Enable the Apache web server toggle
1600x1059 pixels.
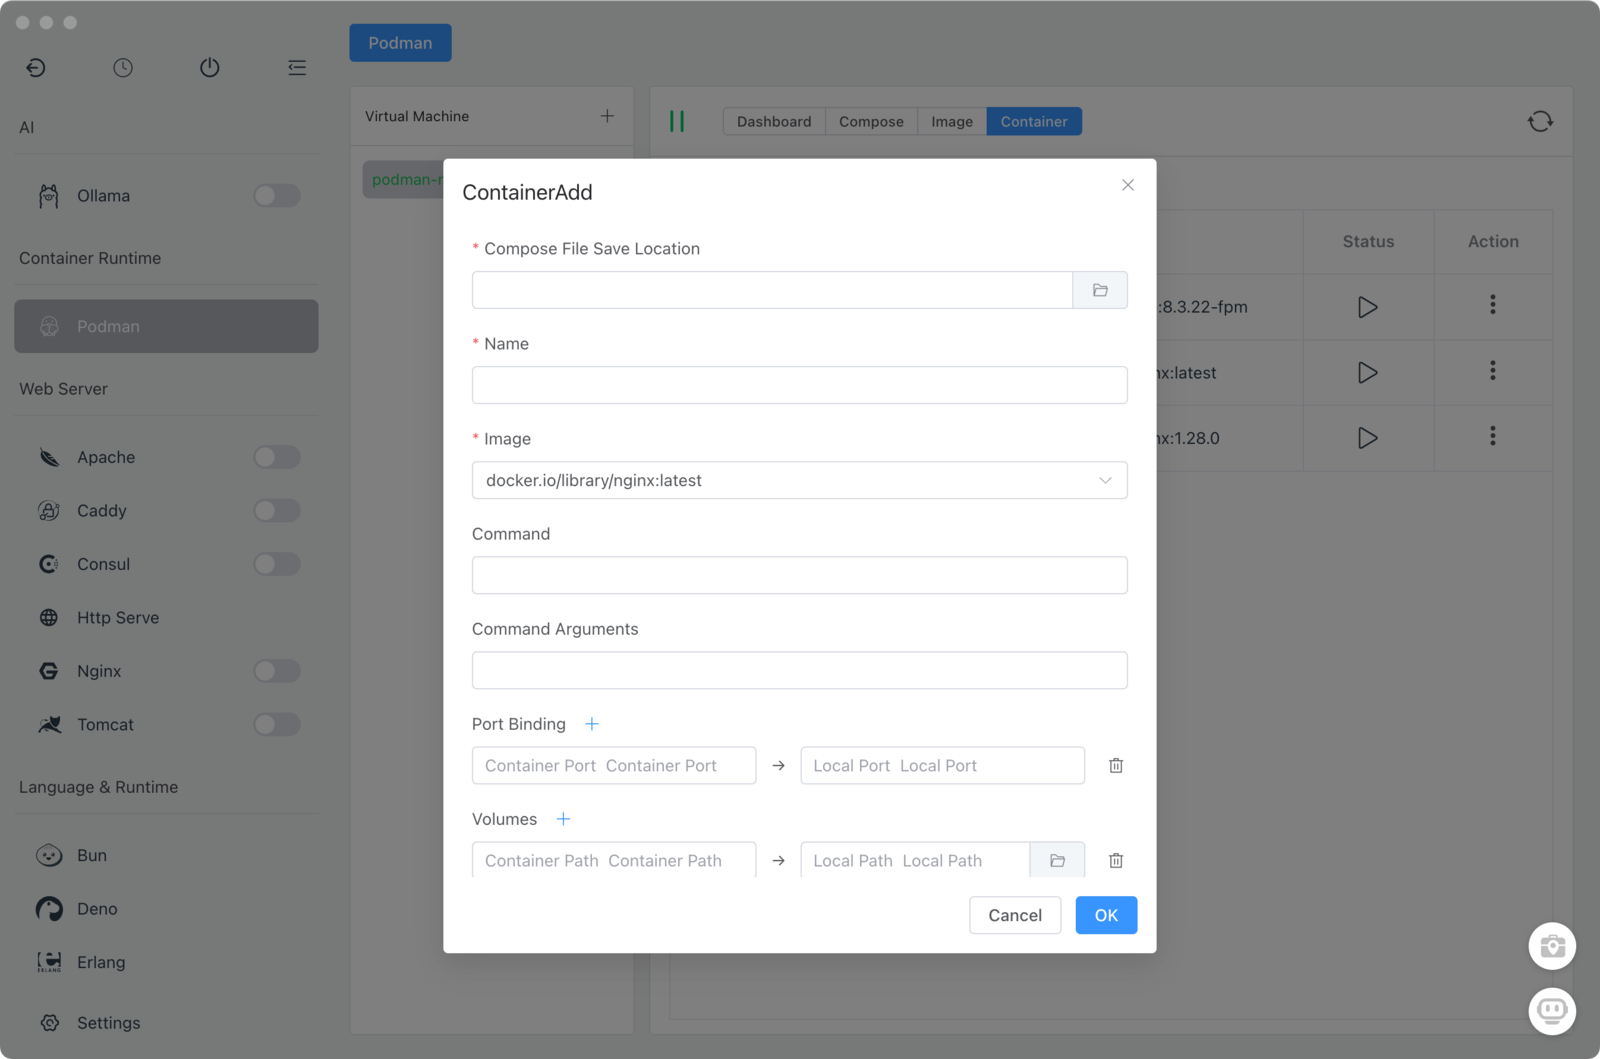click(276, 457)
